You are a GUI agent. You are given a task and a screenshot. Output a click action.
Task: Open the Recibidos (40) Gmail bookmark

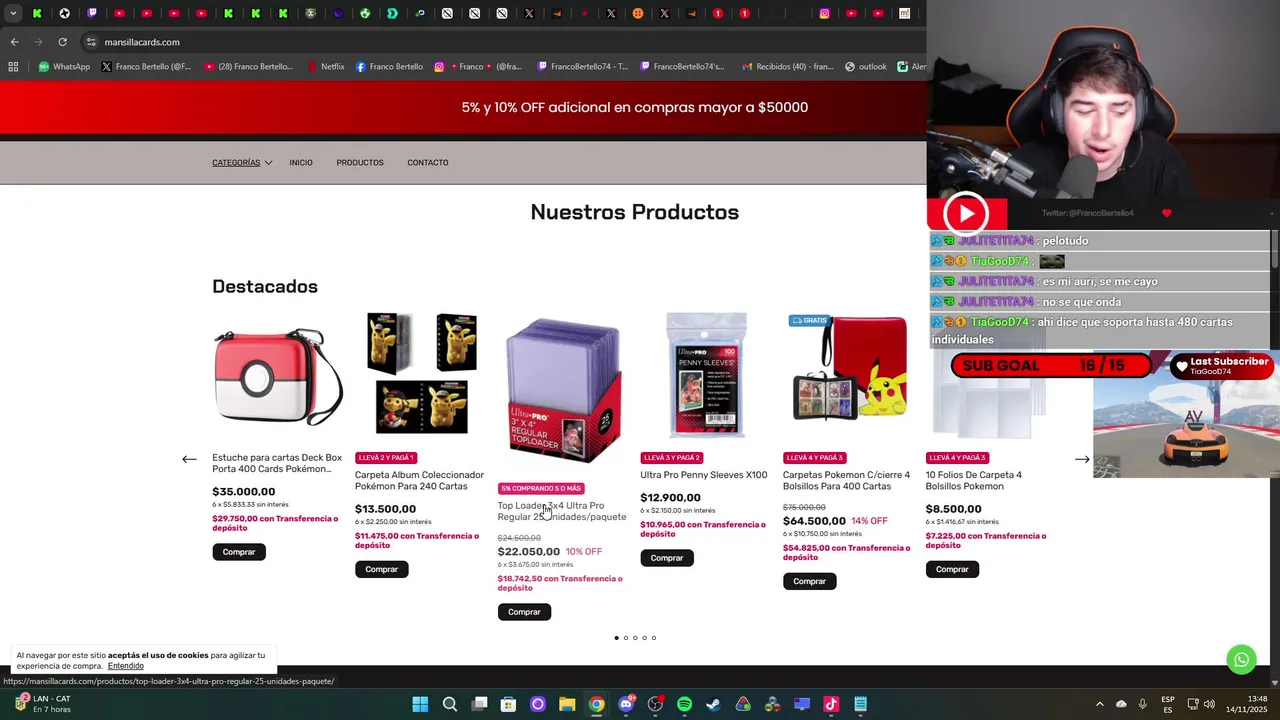pos(788,67)
